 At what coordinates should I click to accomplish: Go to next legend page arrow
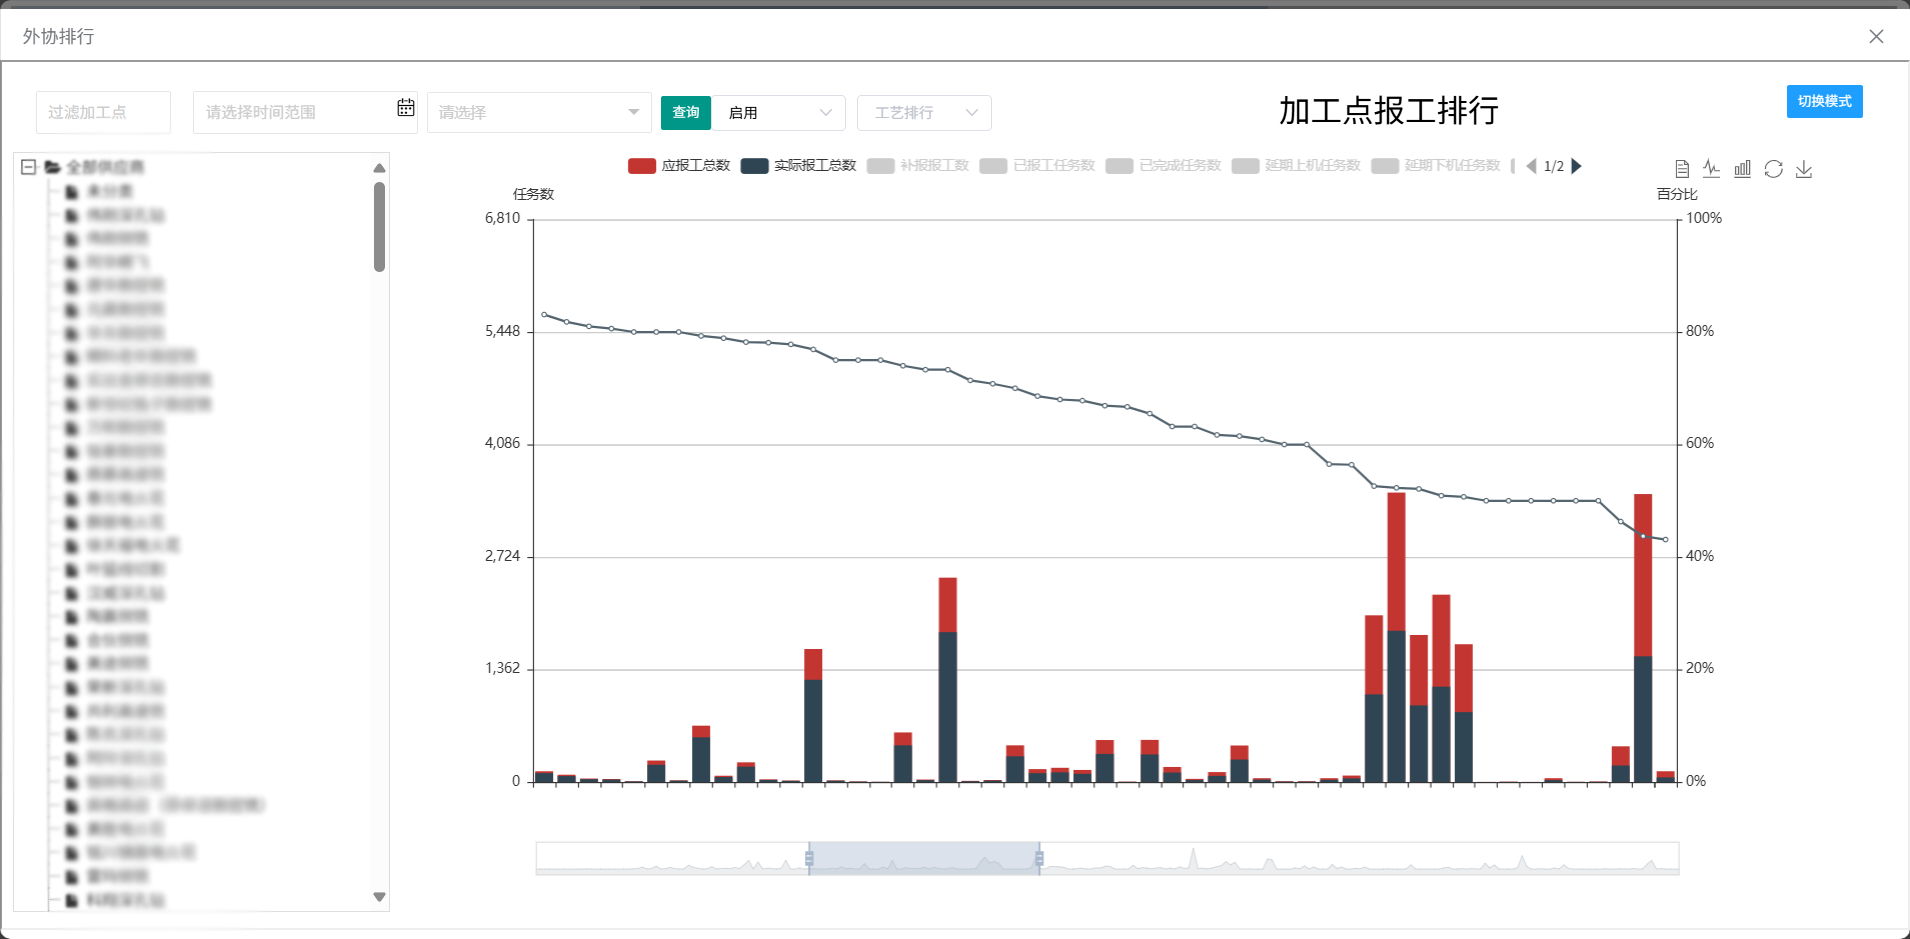(1578, 166)
